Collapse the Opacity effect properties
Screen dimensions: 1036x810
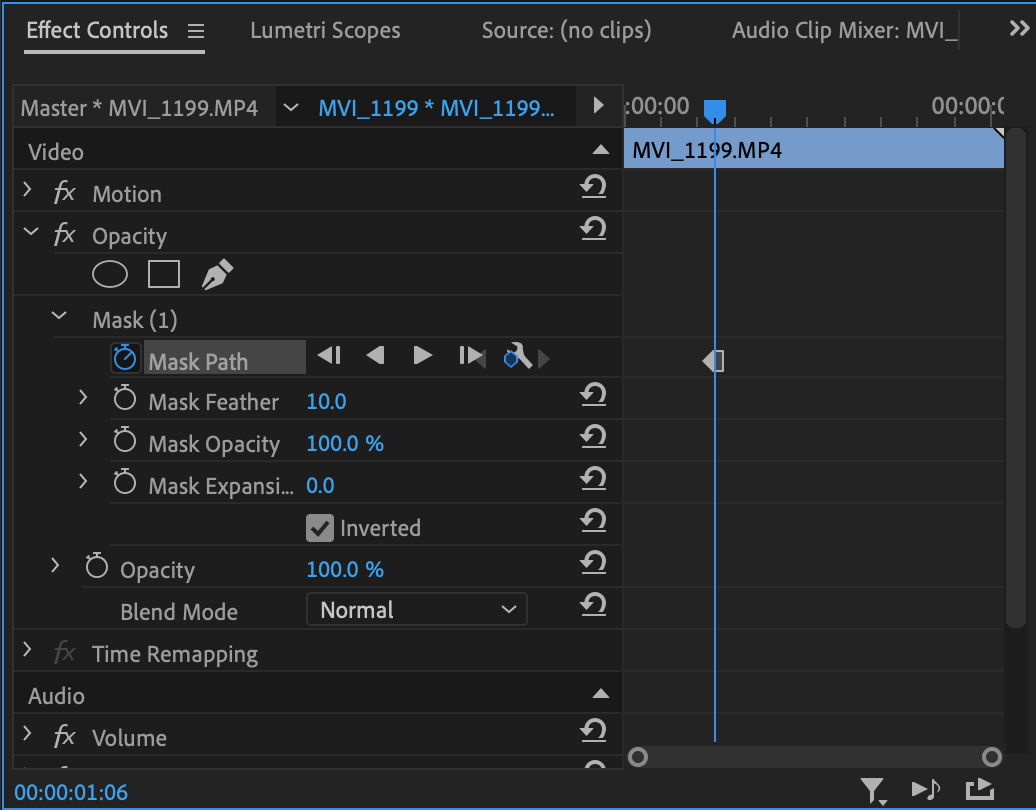[31, 231]
